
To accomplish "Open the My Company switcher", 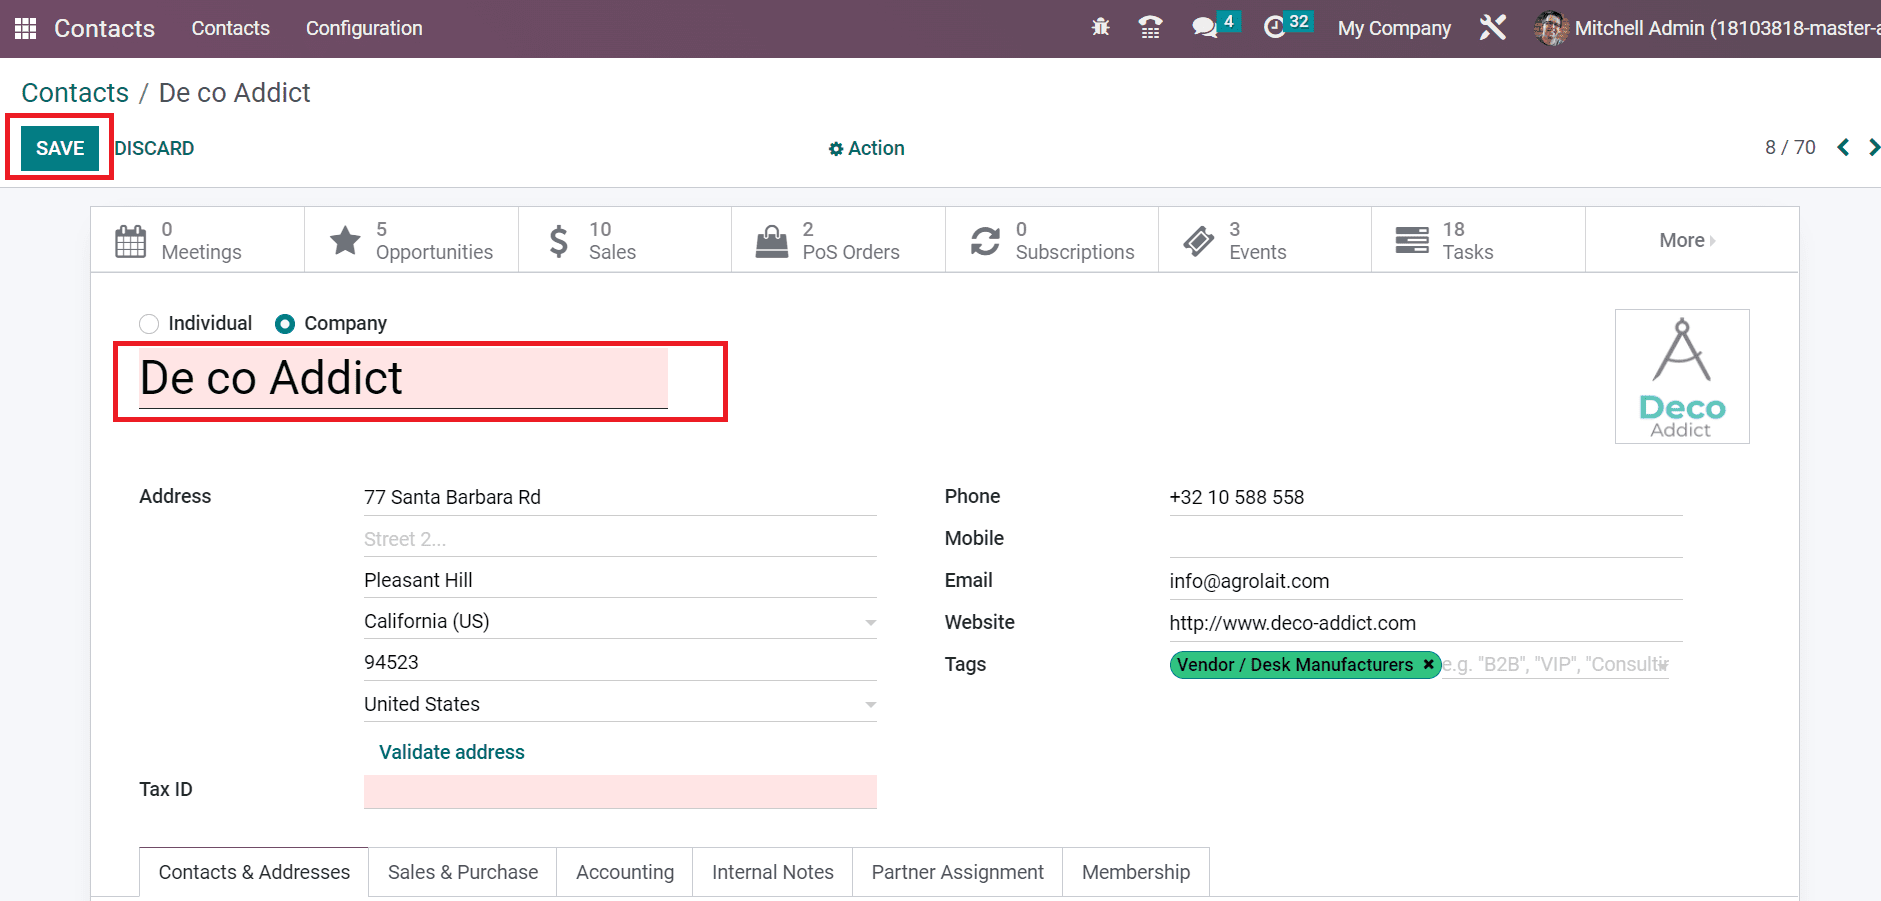I will point(1394,28).
